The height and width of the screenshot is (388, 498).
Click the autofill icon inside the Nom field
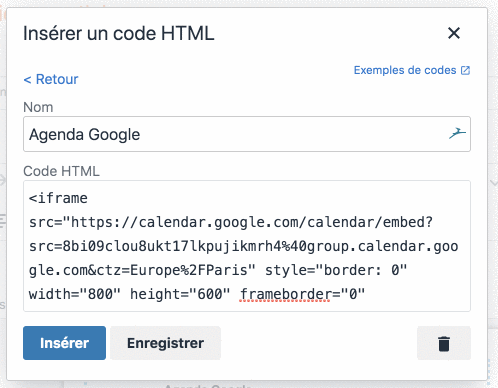pyautogui.click(x=457, y=133)
